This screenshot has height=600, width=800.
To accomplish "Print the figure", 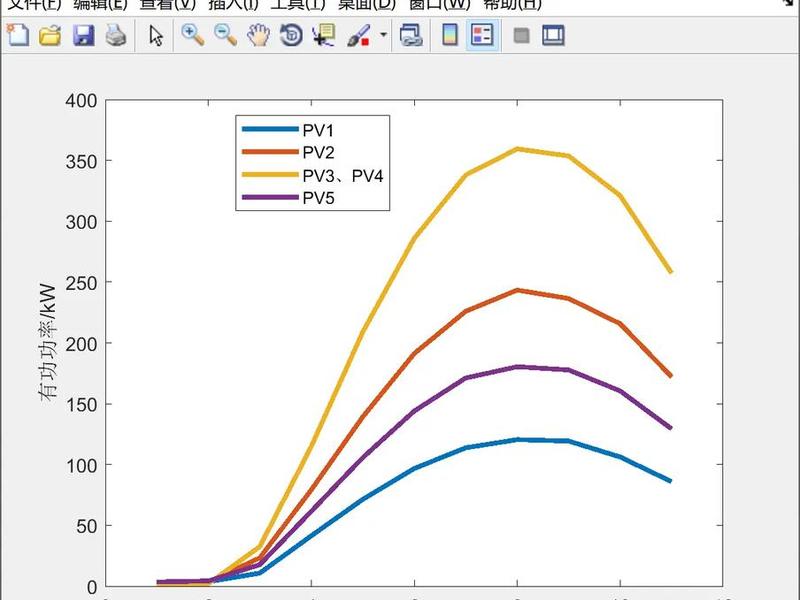I will coord(116,35).
